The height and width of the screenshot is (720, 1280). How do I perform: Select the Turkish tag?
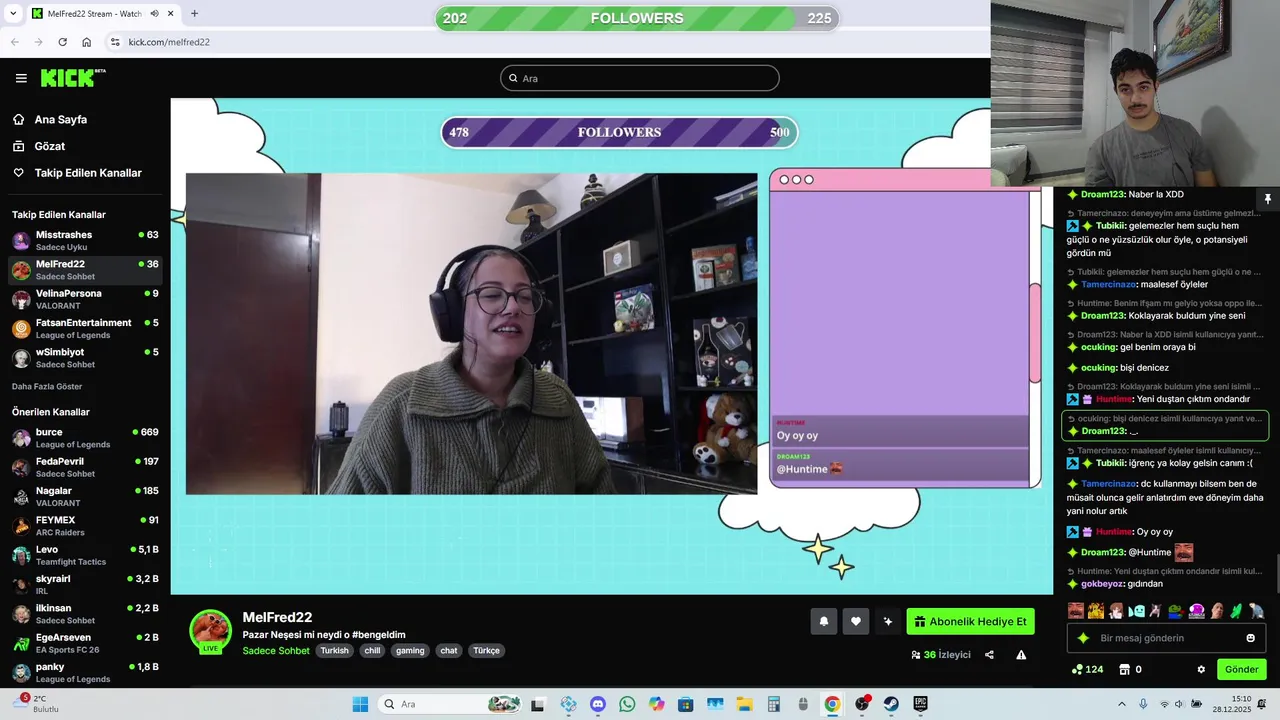point(335,651)
